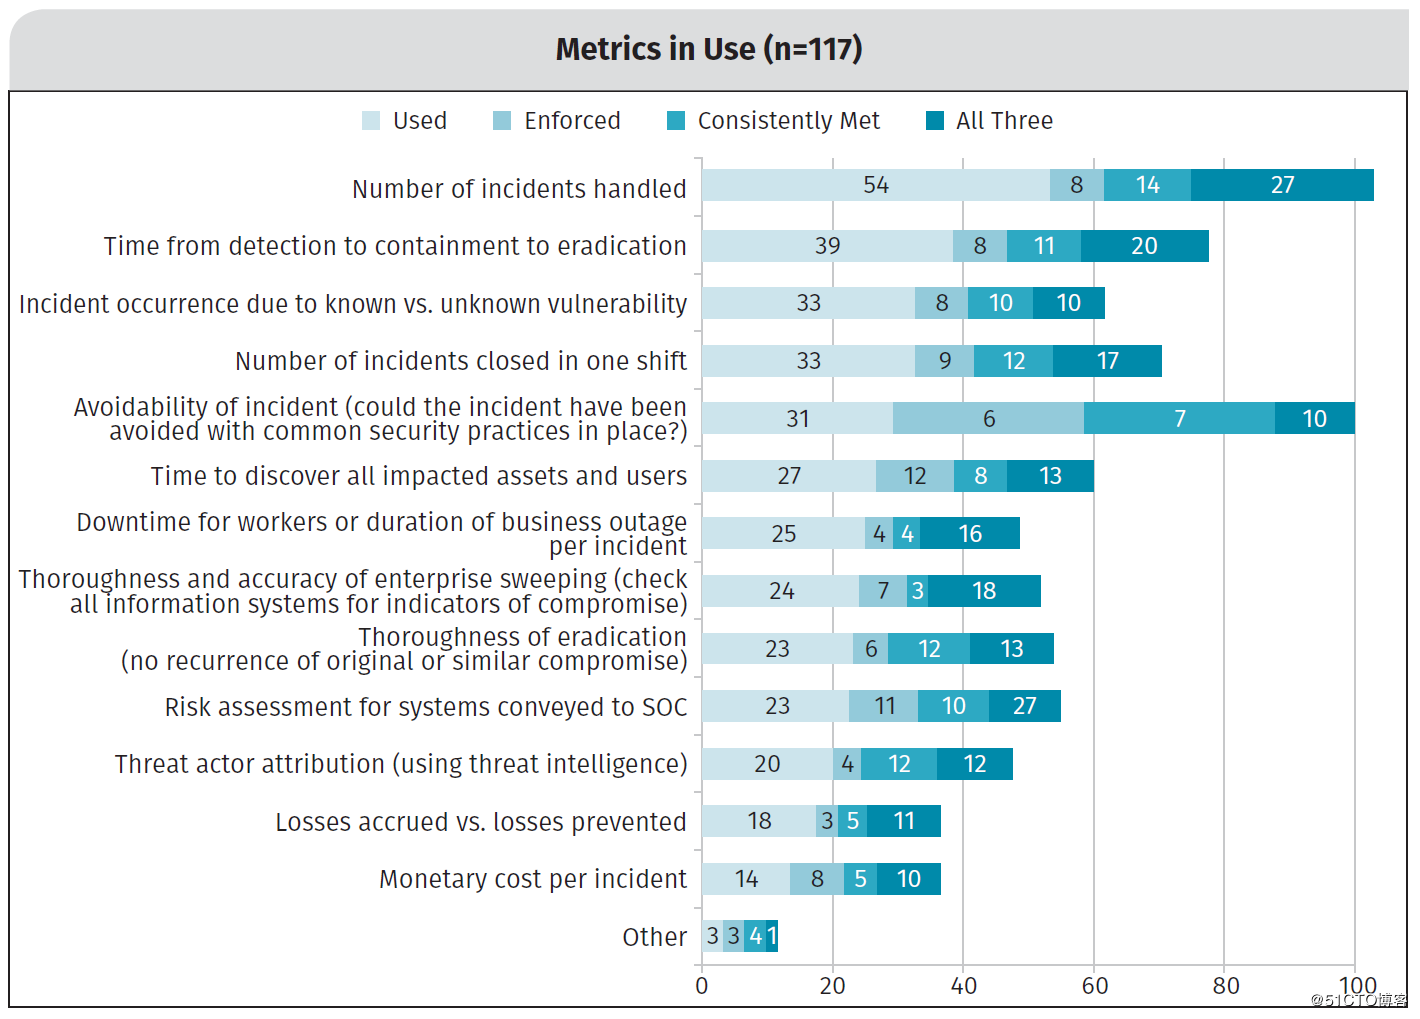Click the Number of incidents closed in one shift label
Viewport: 1420px width, 1019px height.
tap(460, 361)
